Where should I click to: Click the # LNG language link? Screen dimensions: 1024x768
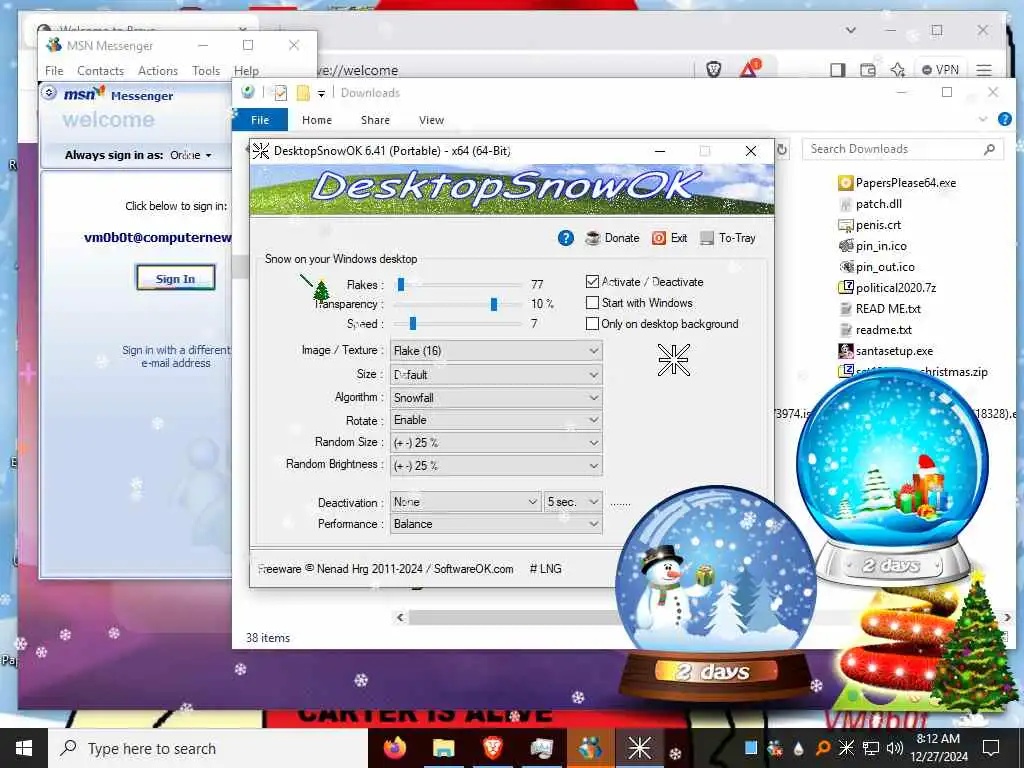545,569
